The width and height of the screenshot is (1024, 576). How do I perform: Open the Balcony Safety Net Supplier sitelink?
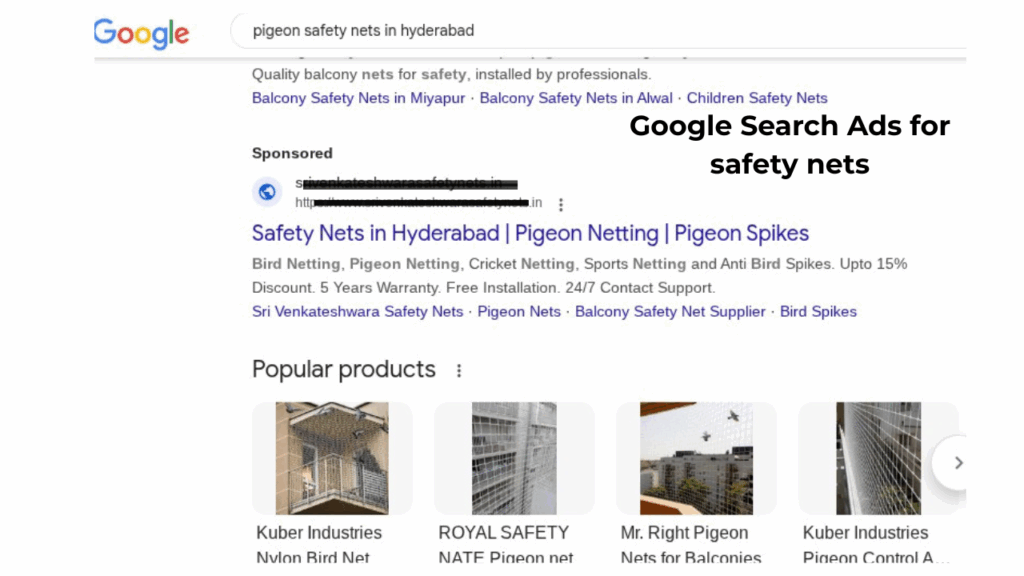coord(670,312)
